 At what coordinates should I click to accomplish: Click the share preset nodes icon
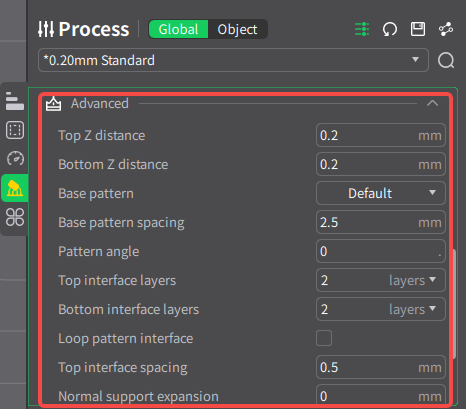(446, 29)
